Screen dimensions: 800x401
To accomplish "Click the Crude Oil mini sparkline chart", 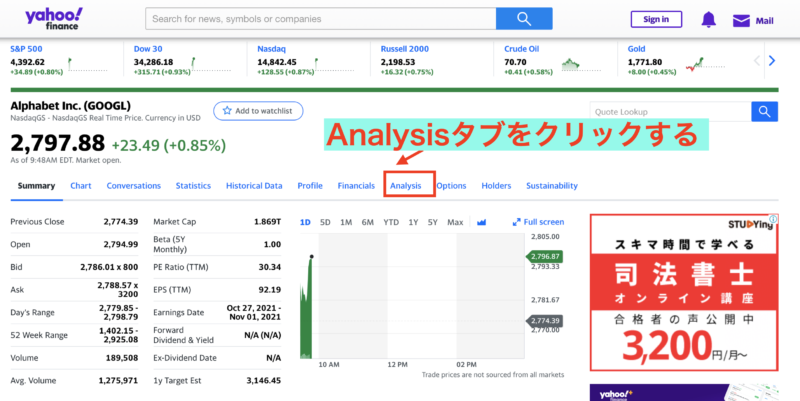I will [582, 65].
